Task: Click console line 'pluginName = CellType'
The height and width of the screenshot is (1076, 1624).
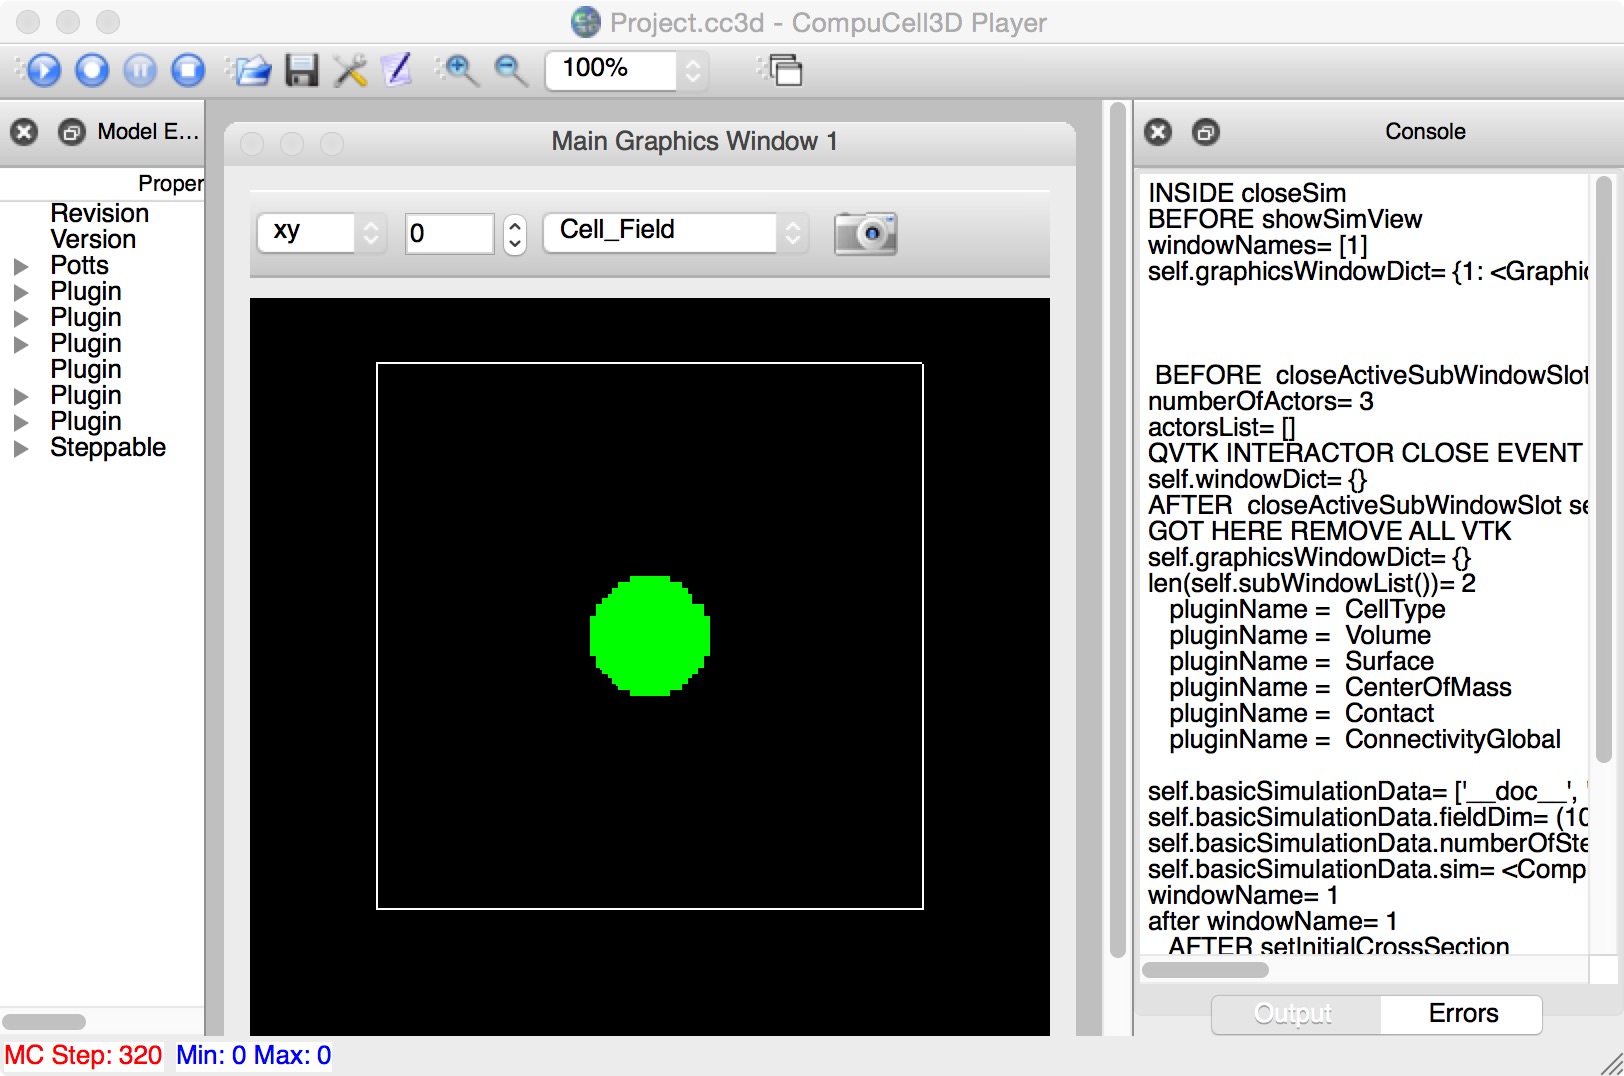Action: 1307,609
